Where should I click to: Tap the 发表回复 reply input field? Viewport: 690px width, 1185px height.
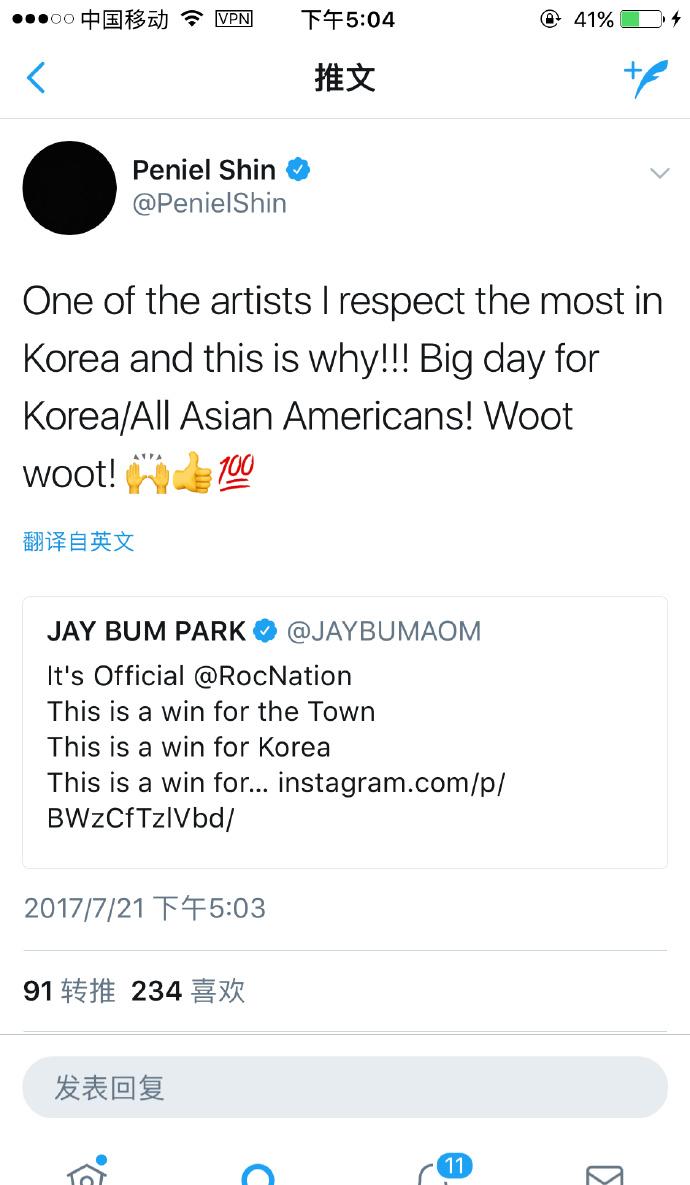pyautogui.click(x=345, y=1088)
